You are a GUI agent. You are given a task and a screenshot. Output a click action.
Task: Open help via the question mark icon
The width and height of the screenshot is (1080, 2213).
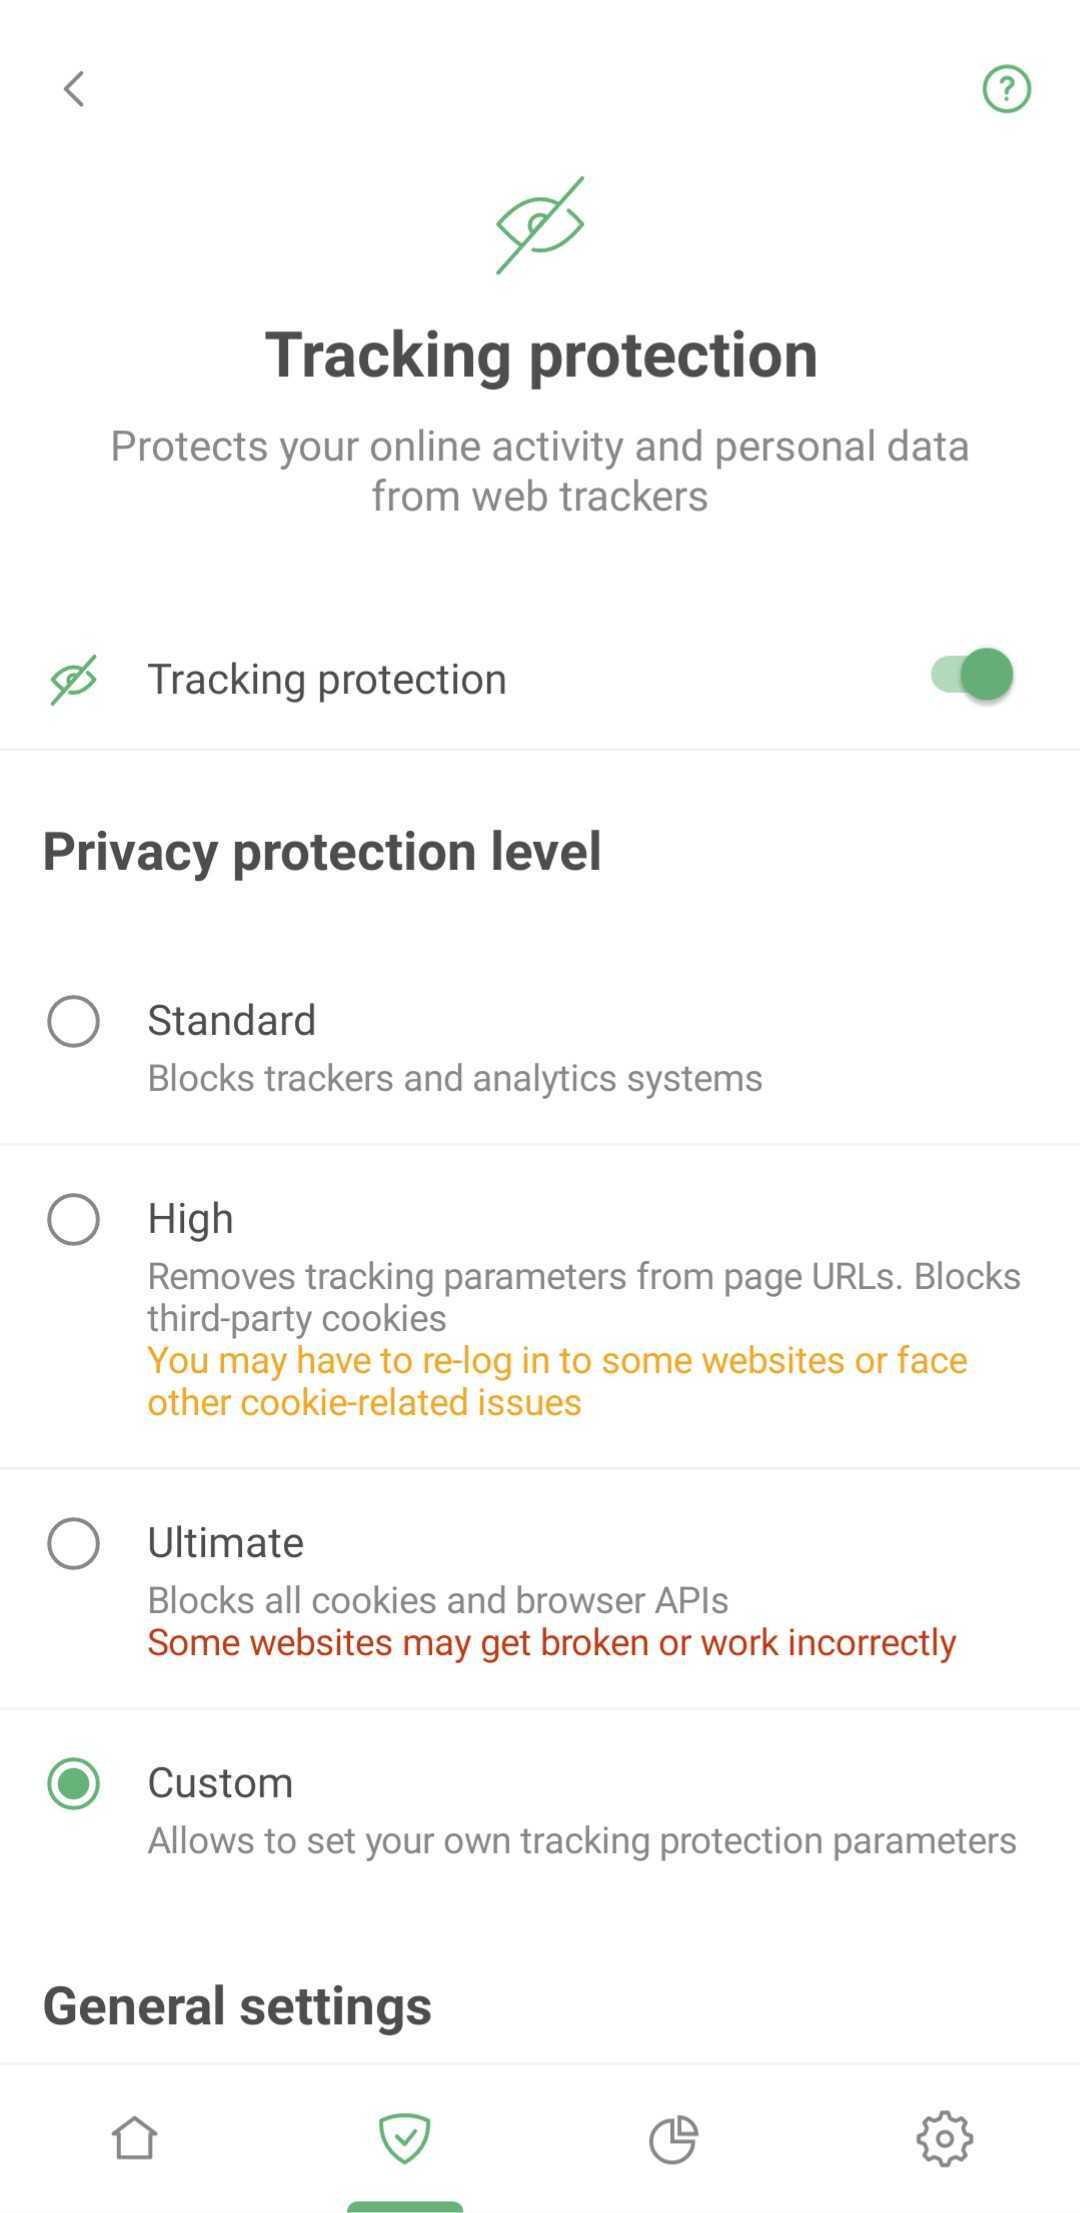point(1006,88)
